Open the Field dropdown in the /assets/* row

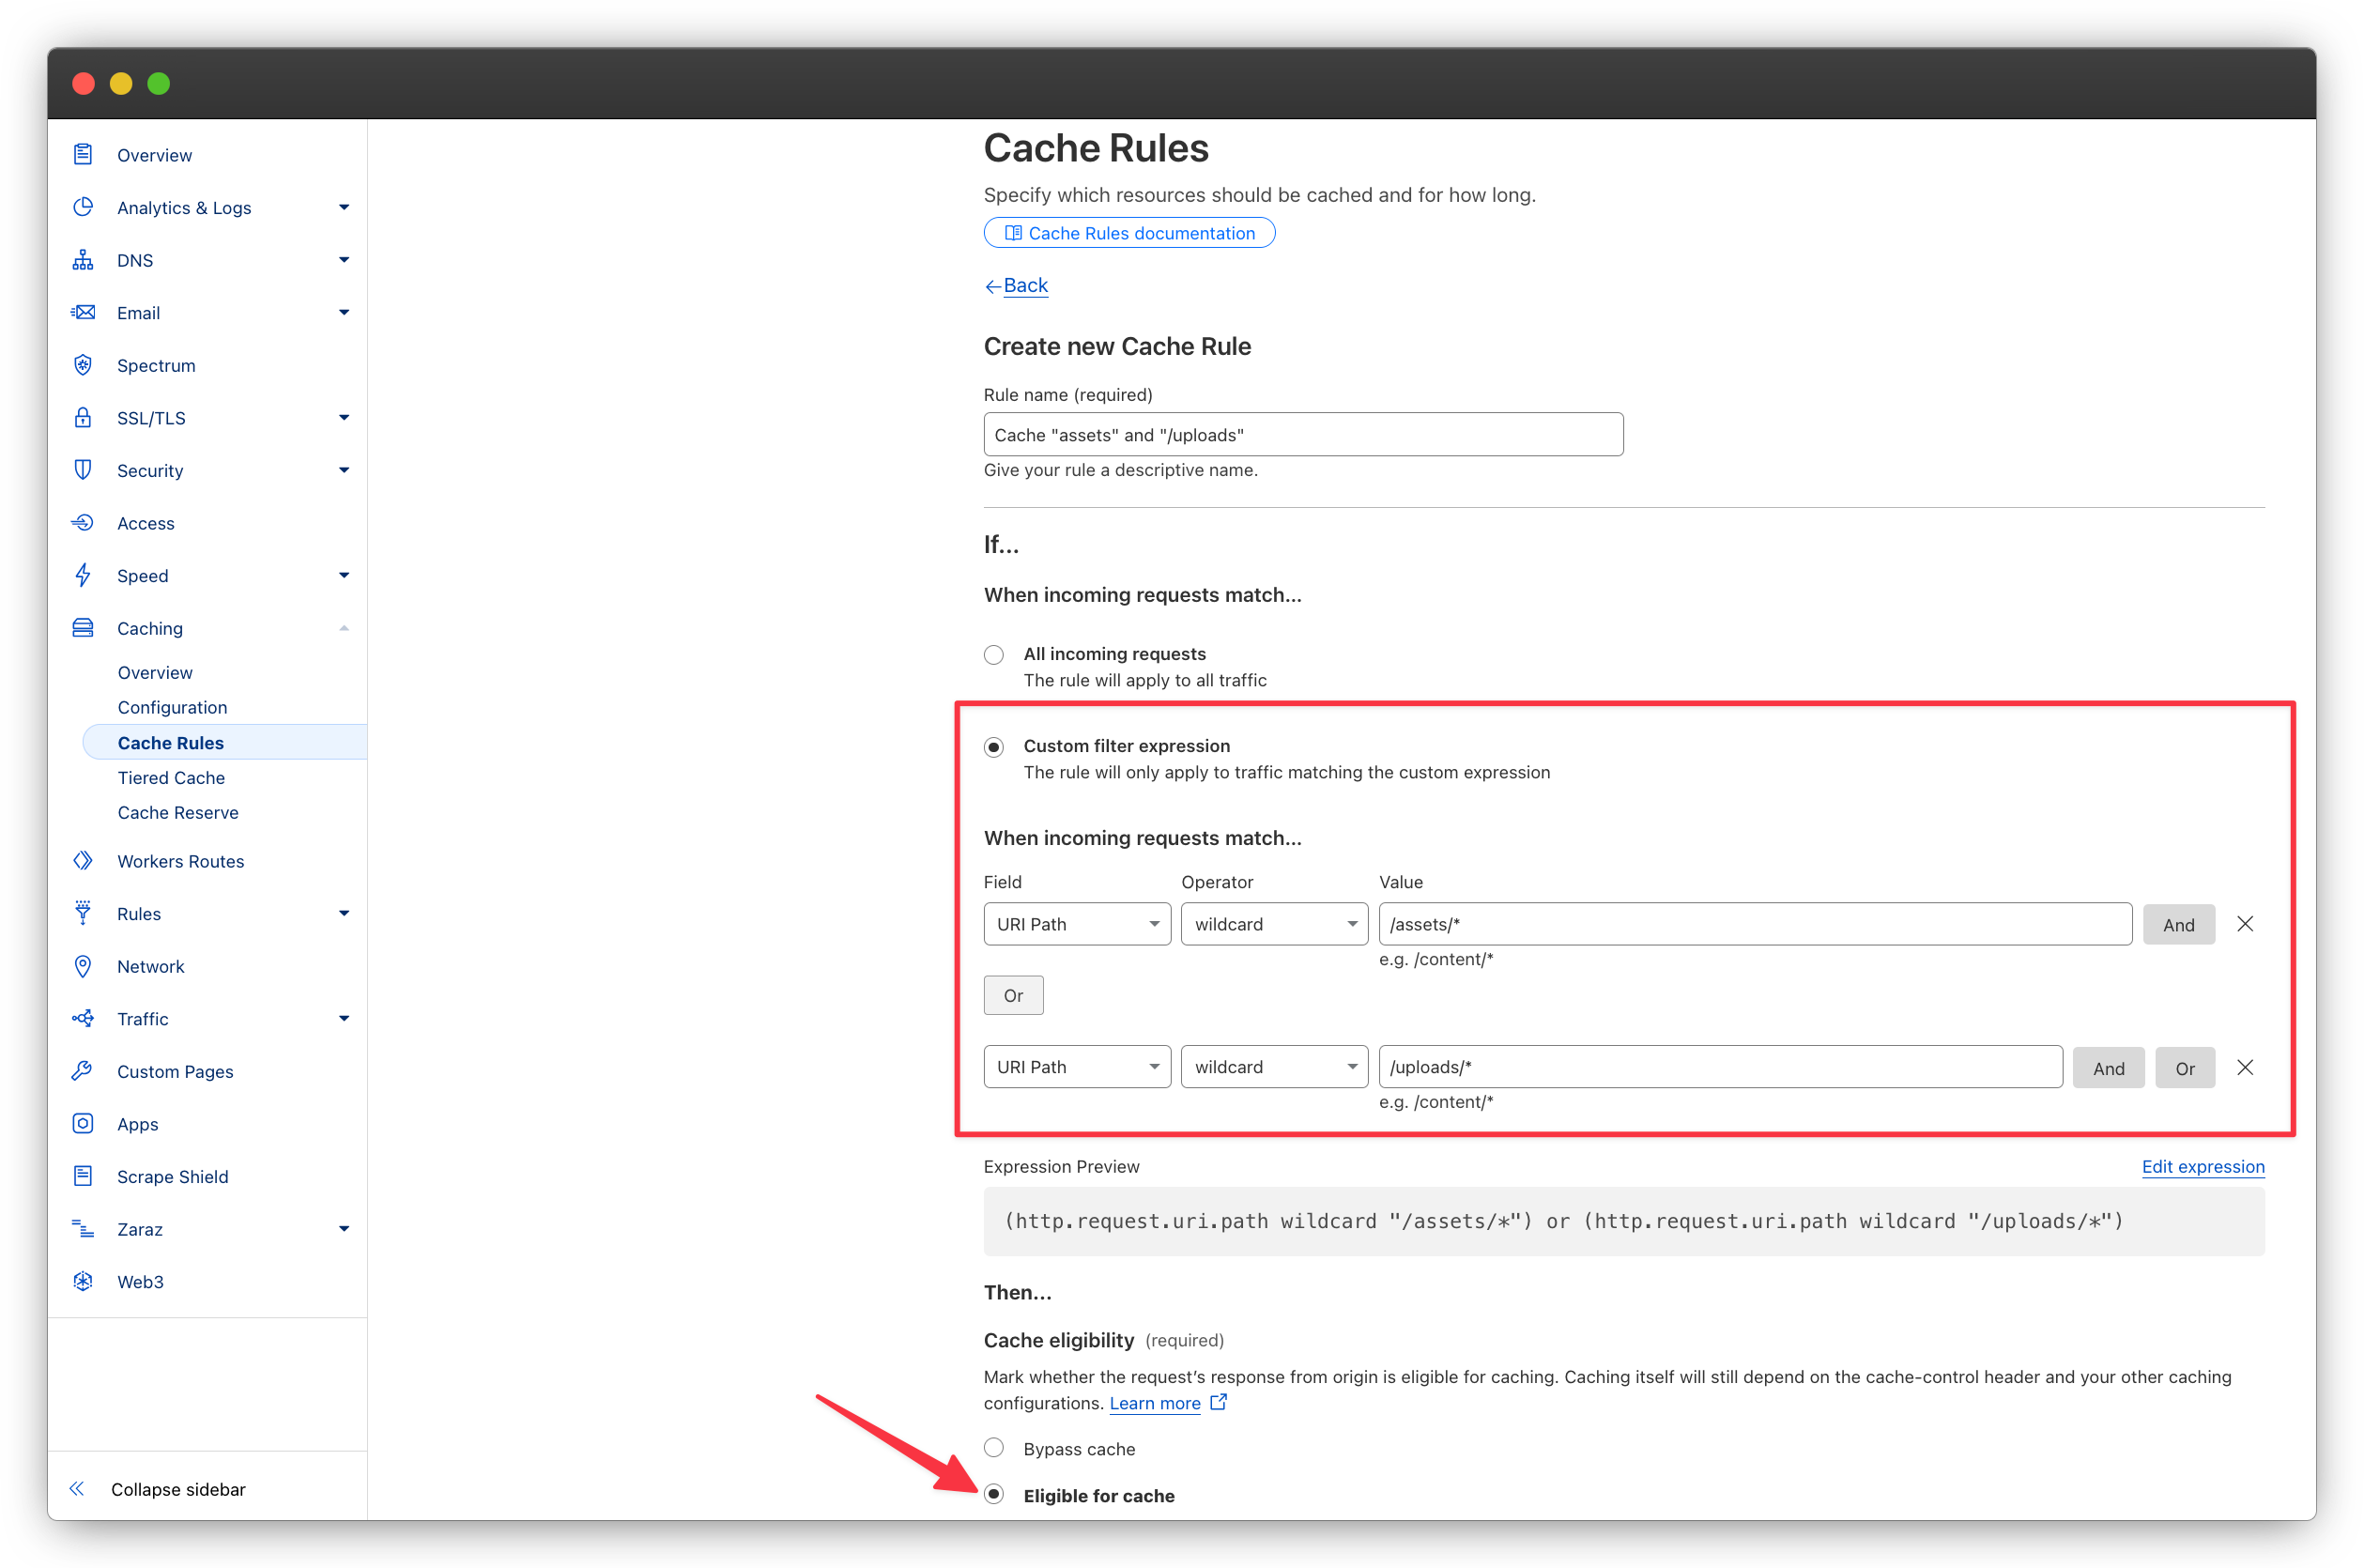(x=1077, y=924)
